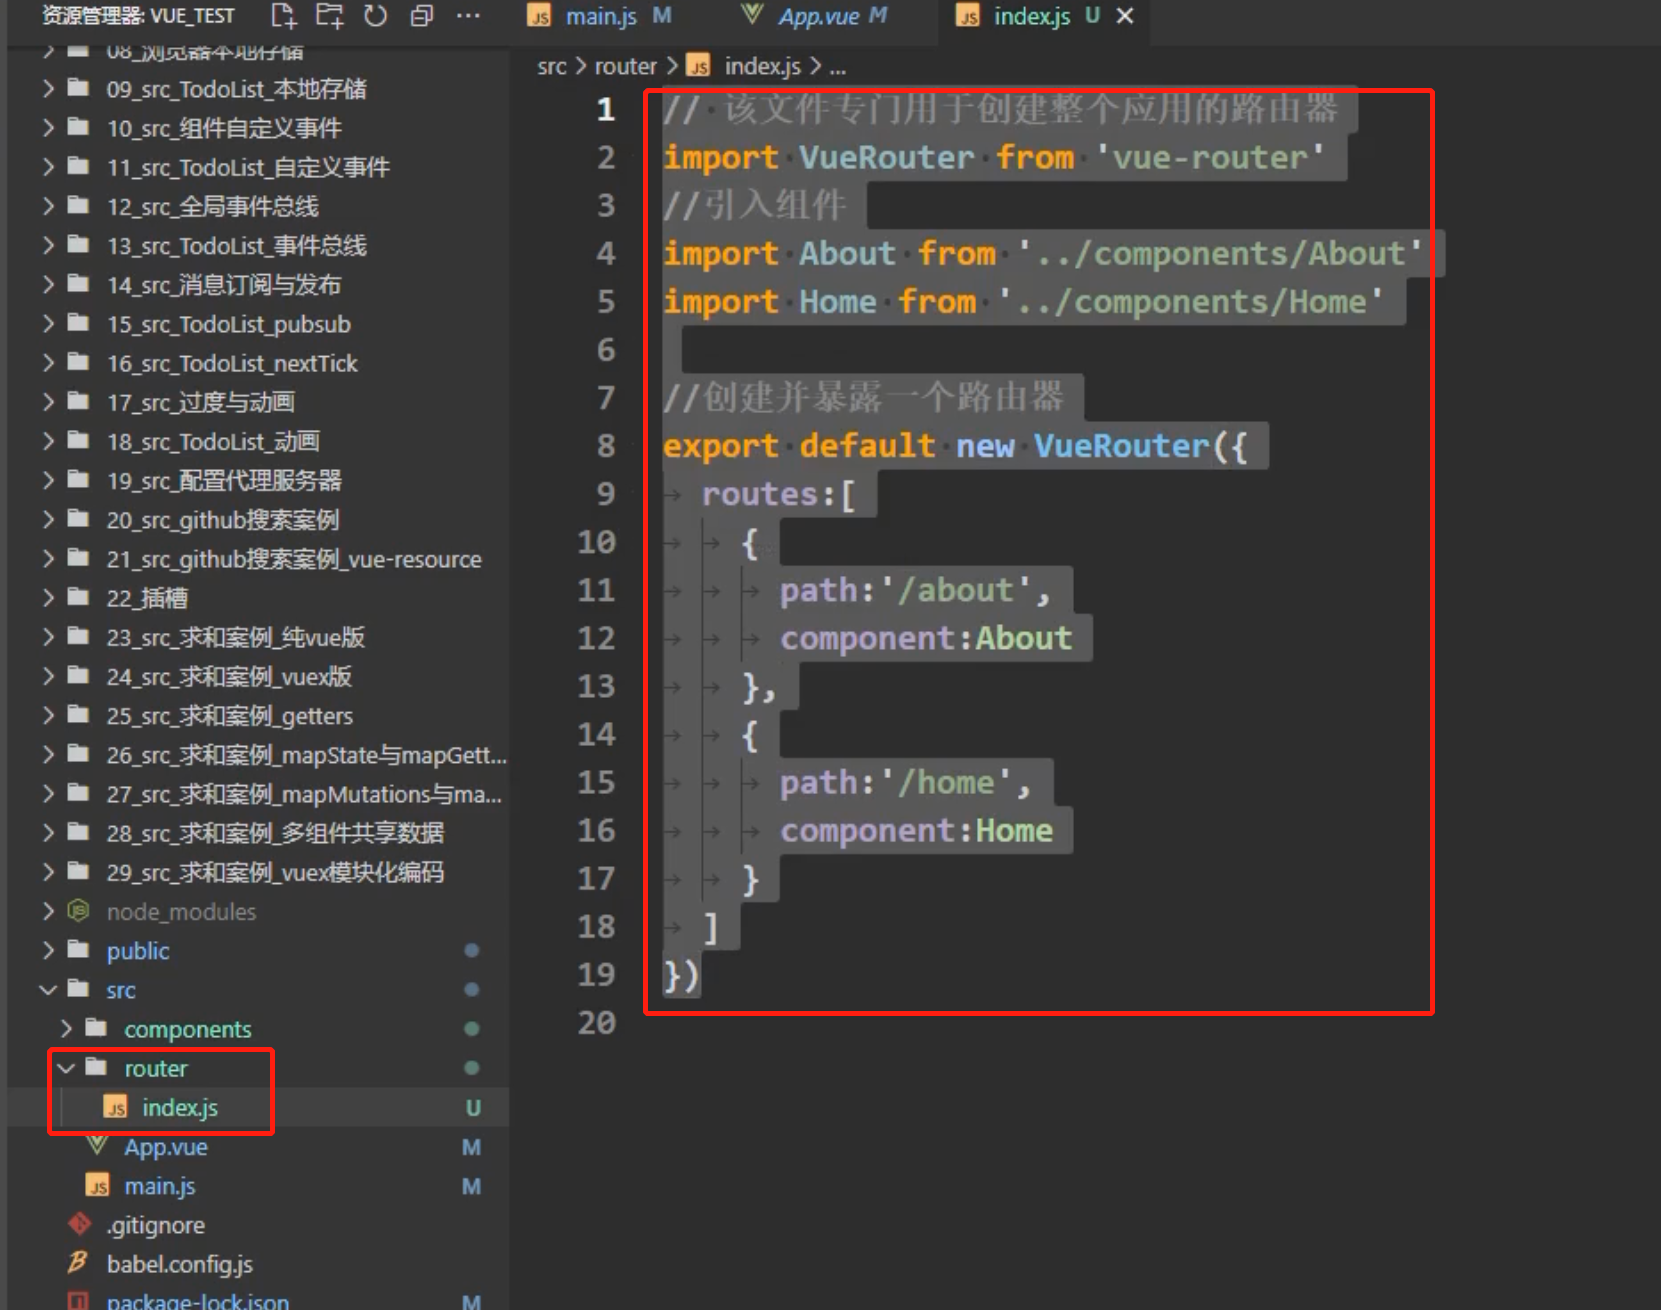Collapse all folders using the collapse icon
The height and width of the screenshot is (1310, 1661).
(421, 16)
